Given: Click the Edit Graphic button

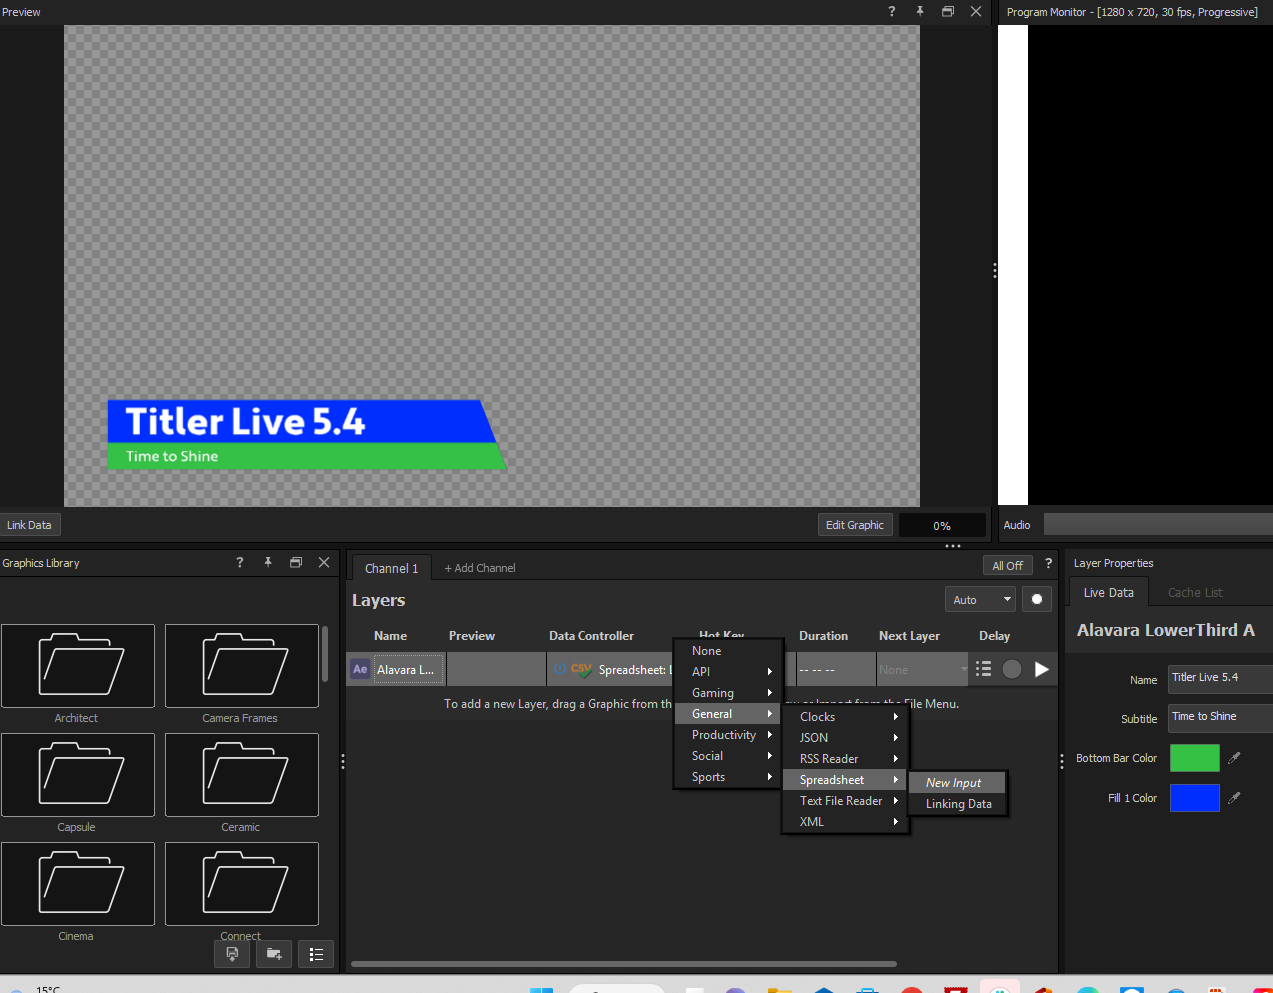Looking at the screenshot, I should [x=855, y=525].
